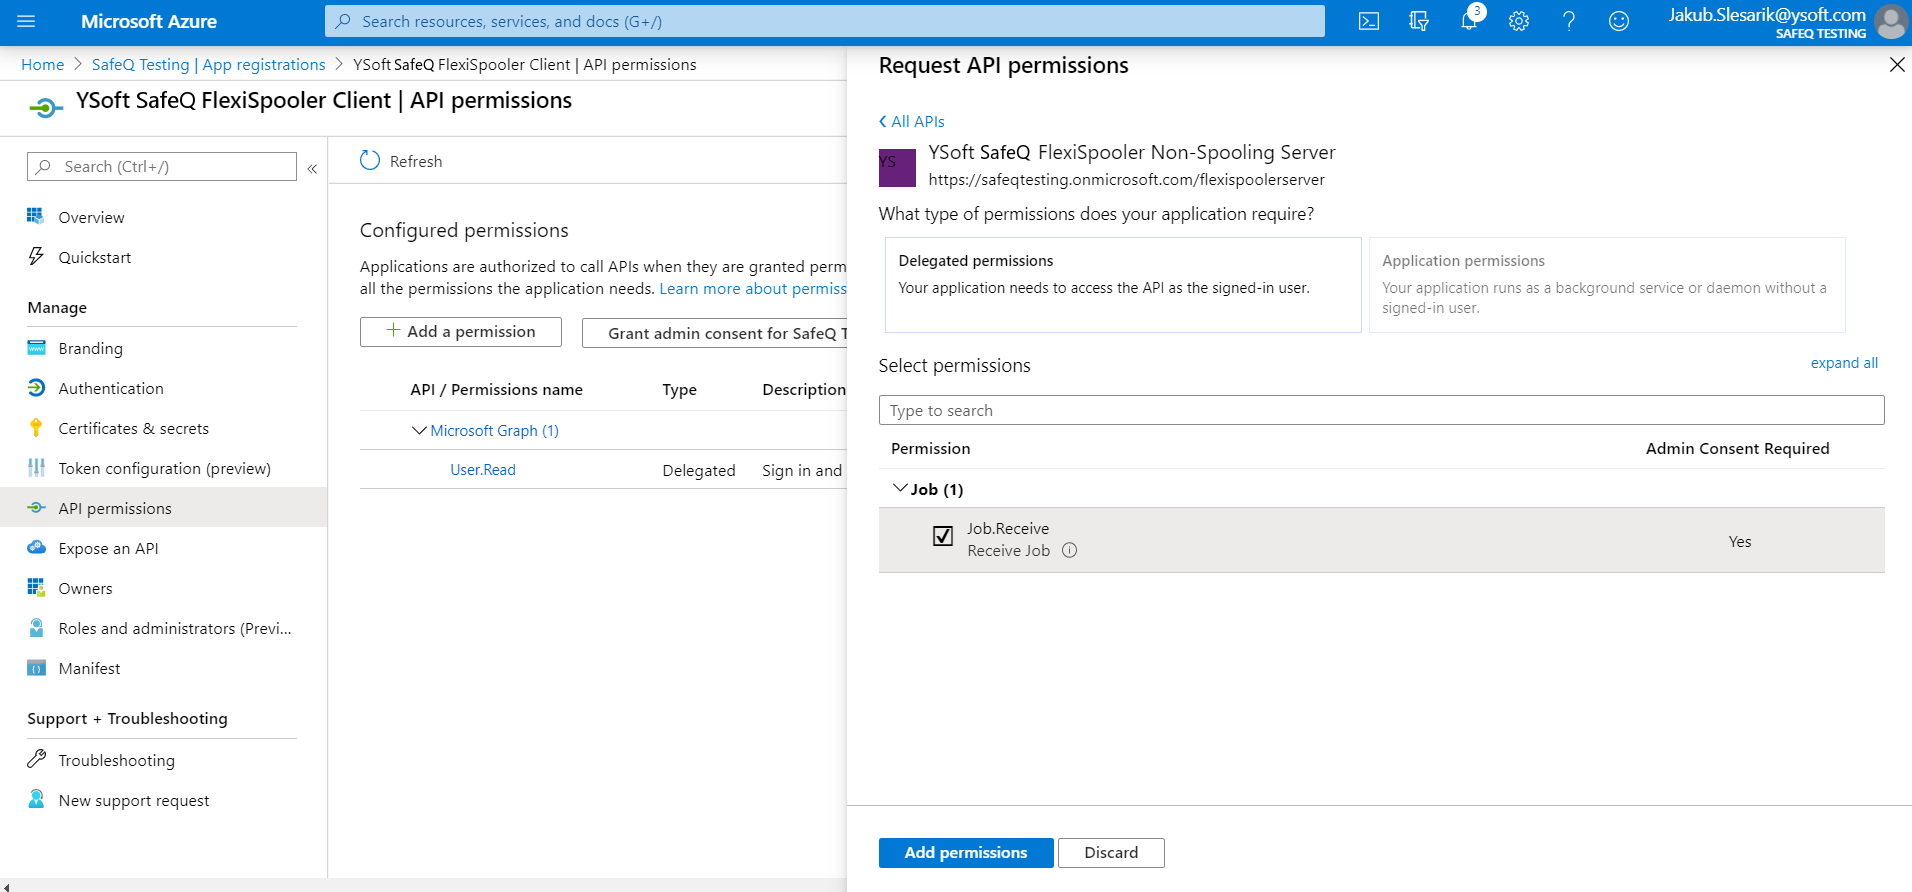This screenshot has height=892, width=1912.
Task: Open the Expose an API menu item
Action: pos(108,548)
